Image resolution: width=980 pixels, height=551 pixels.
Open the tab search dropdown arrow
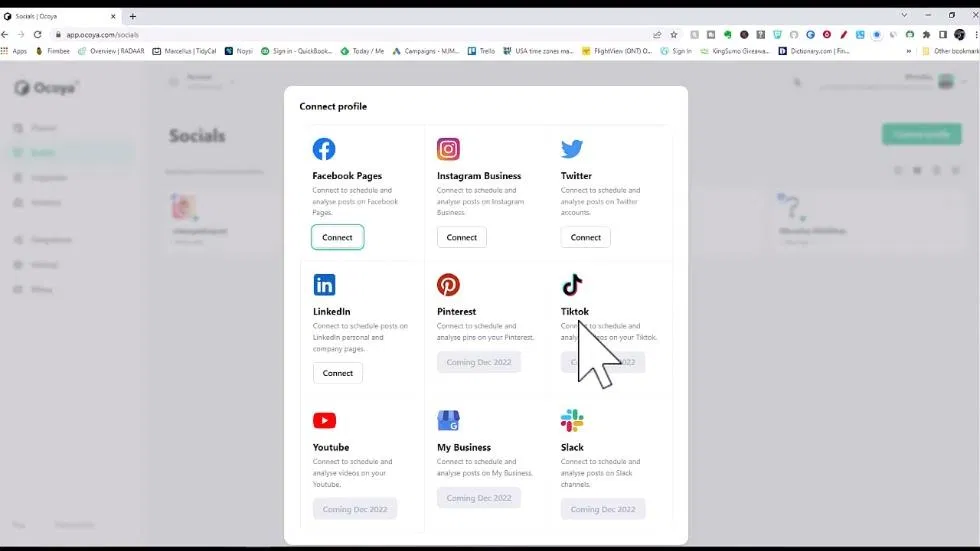(904, 15)
